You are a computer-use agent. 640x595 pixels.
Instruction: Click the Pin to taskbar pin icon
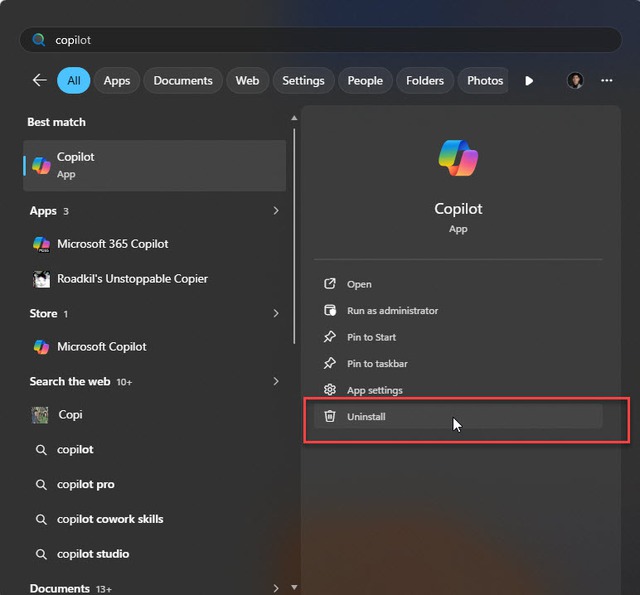[x=330, y=363]
